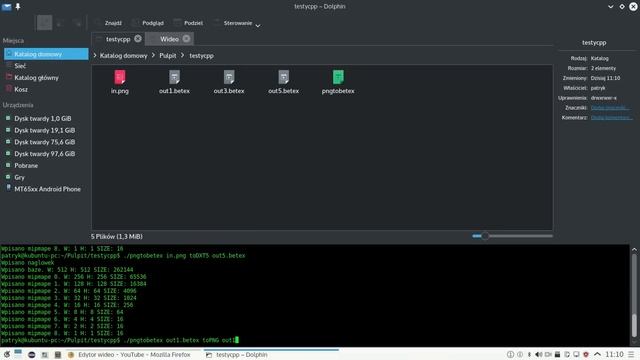Open the Dolphin window menu icon in title bar

7,7
